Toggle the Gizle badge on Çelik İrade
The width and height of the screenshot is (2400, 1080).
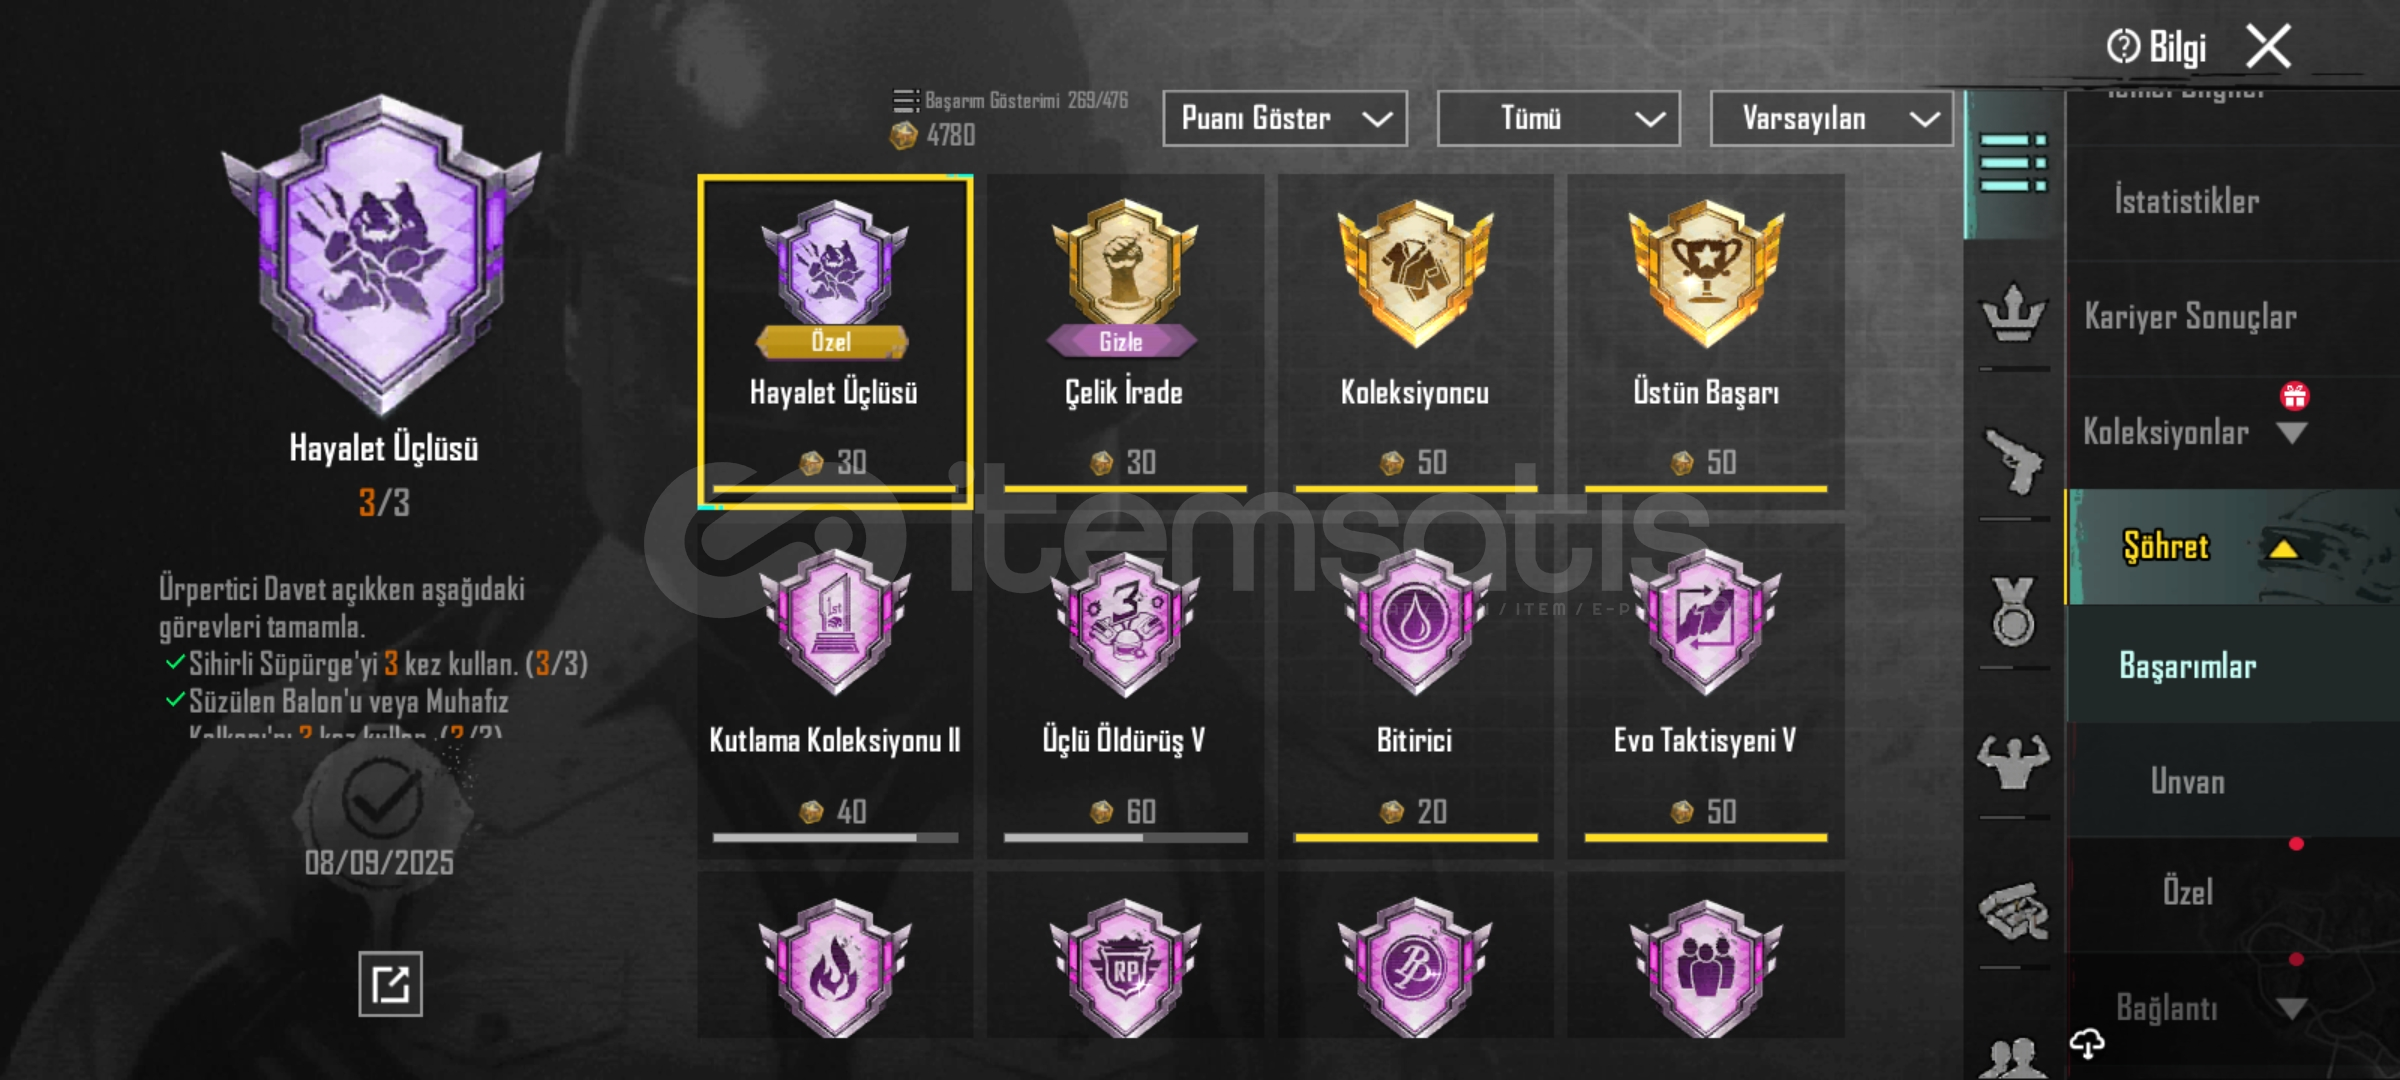point(1121,341)
